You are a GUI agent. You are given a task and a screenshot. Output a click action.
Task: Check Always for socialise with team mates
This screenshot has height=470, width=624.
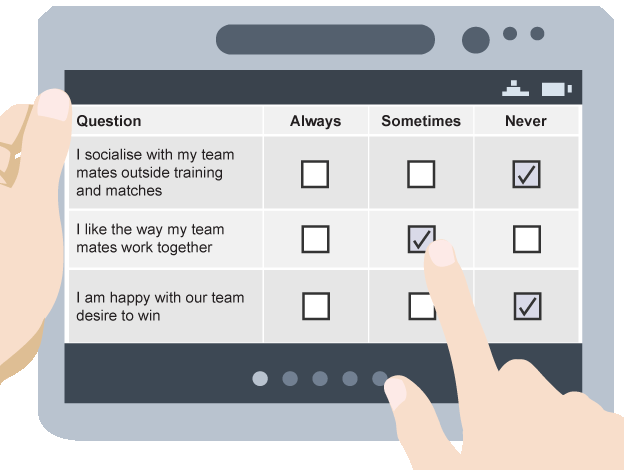pos(315,175)
